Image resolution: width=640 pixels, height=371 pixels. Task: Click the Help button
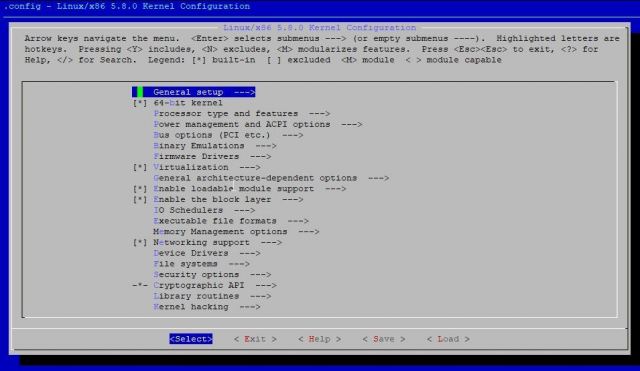click(320, 339)
